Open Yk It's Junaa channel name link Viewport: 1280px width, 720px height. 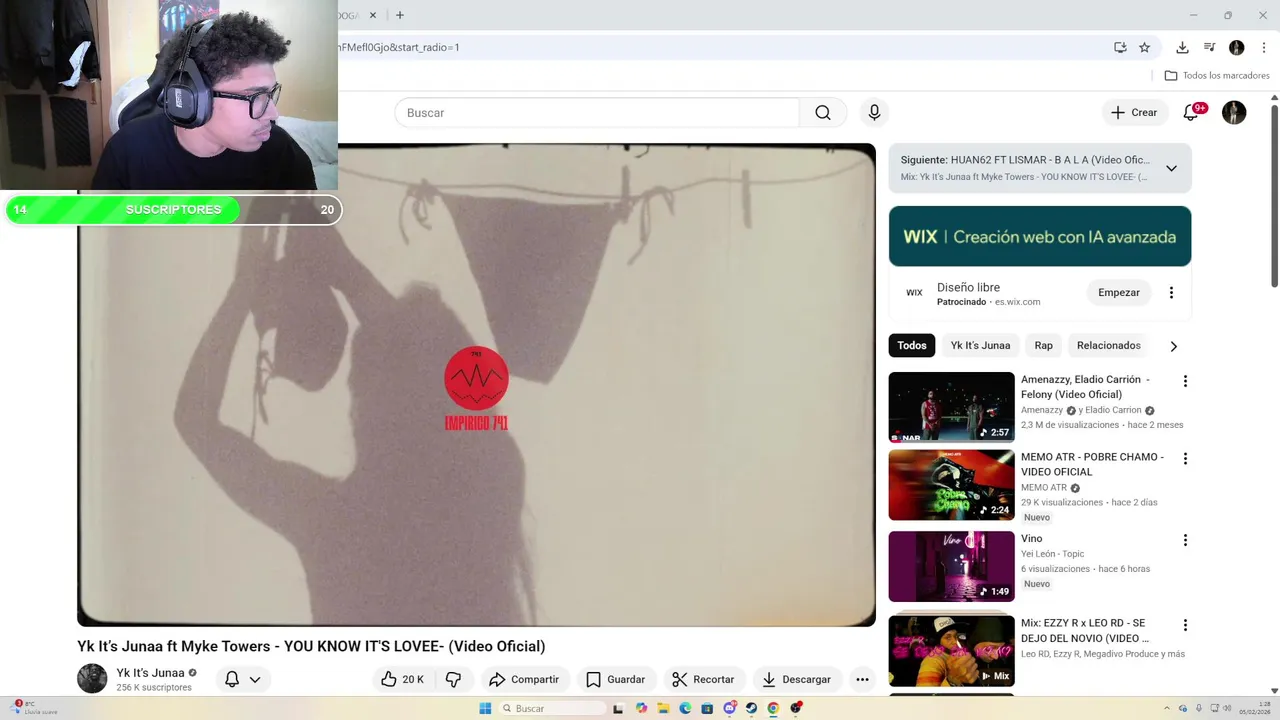(x=150, y=673)
